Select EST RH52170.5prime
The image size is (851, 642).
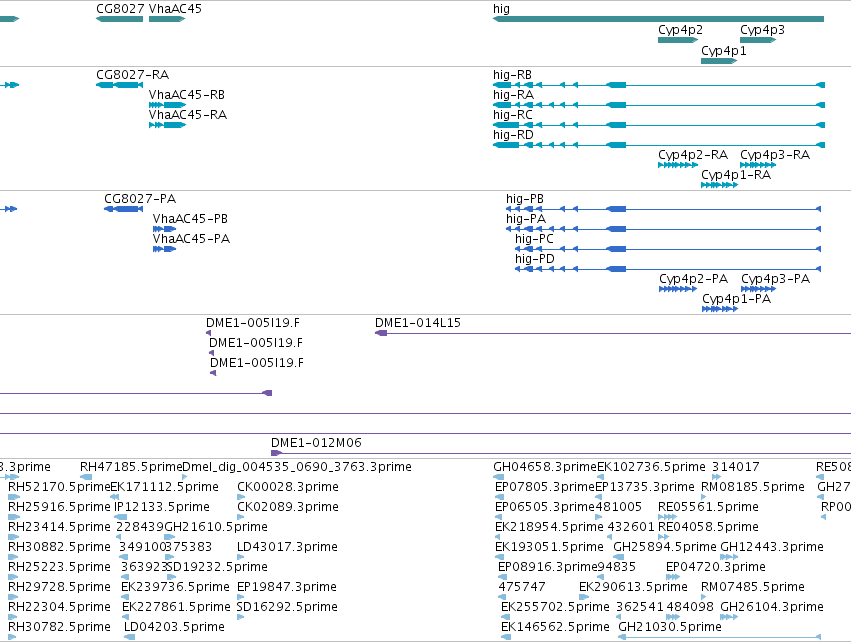coord(59,487)
